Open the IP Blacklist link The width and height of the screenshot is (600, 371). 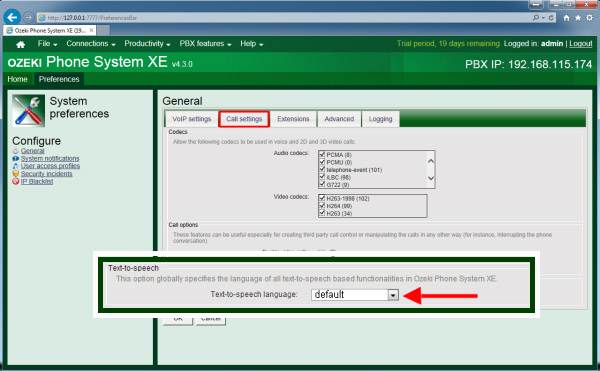pos(37,181)
